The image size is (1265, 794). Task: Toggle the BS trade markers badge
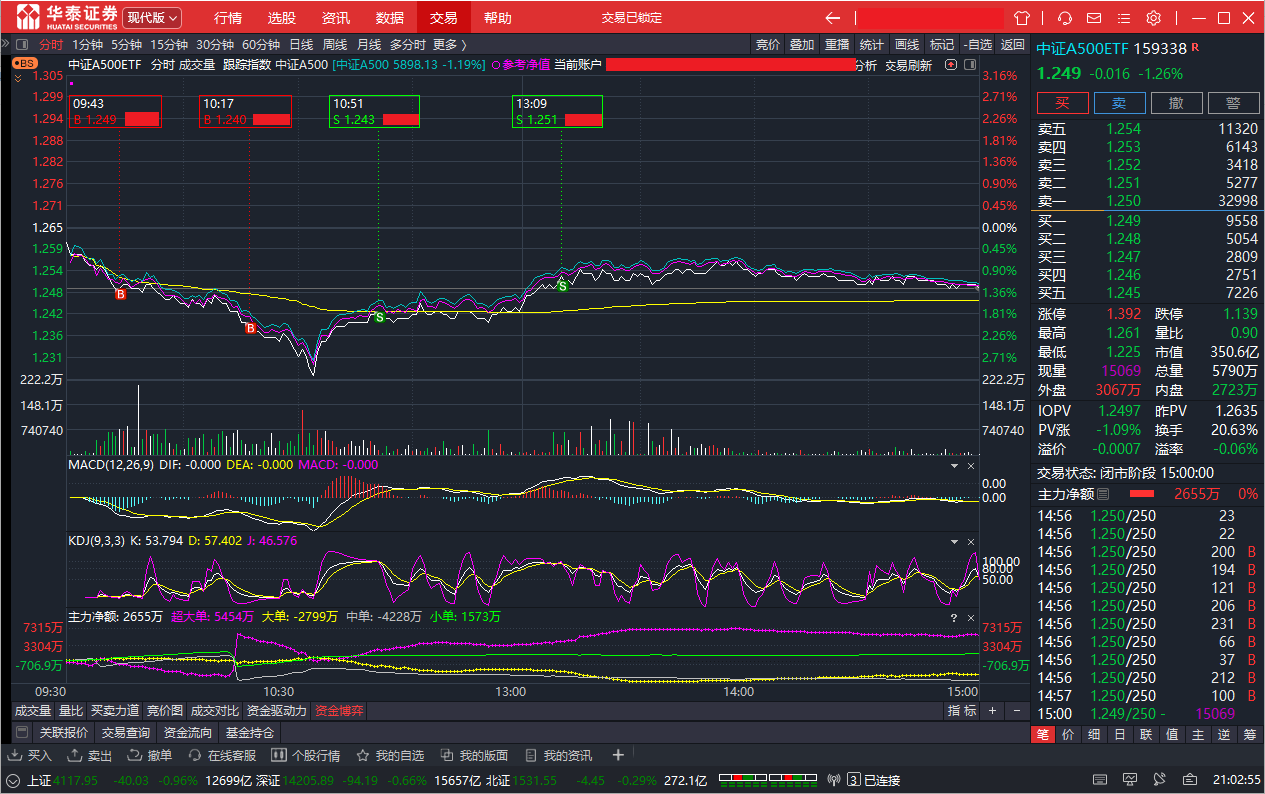click(24, 63)
